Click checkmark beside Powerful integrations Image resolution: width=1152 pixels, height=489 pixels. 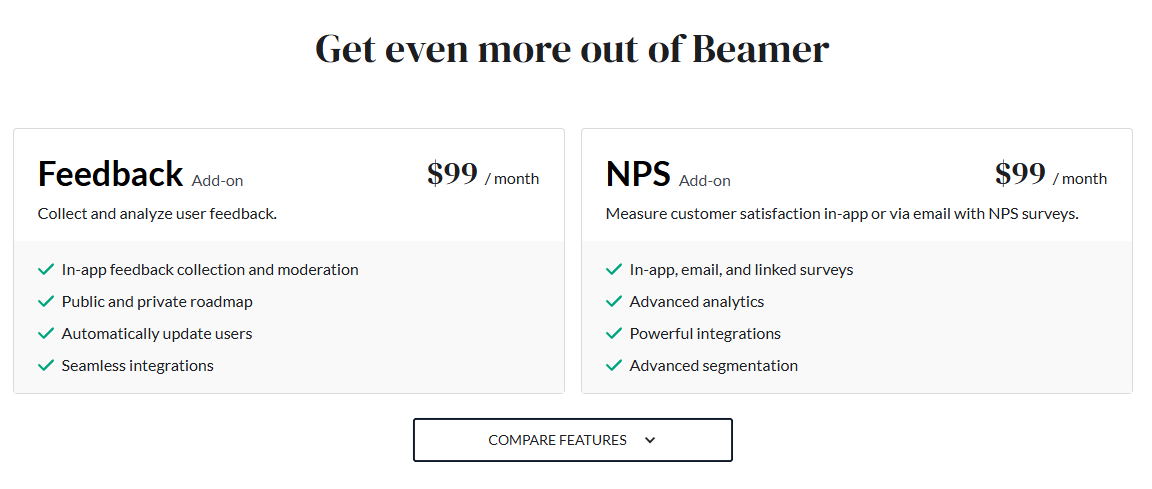613,333
